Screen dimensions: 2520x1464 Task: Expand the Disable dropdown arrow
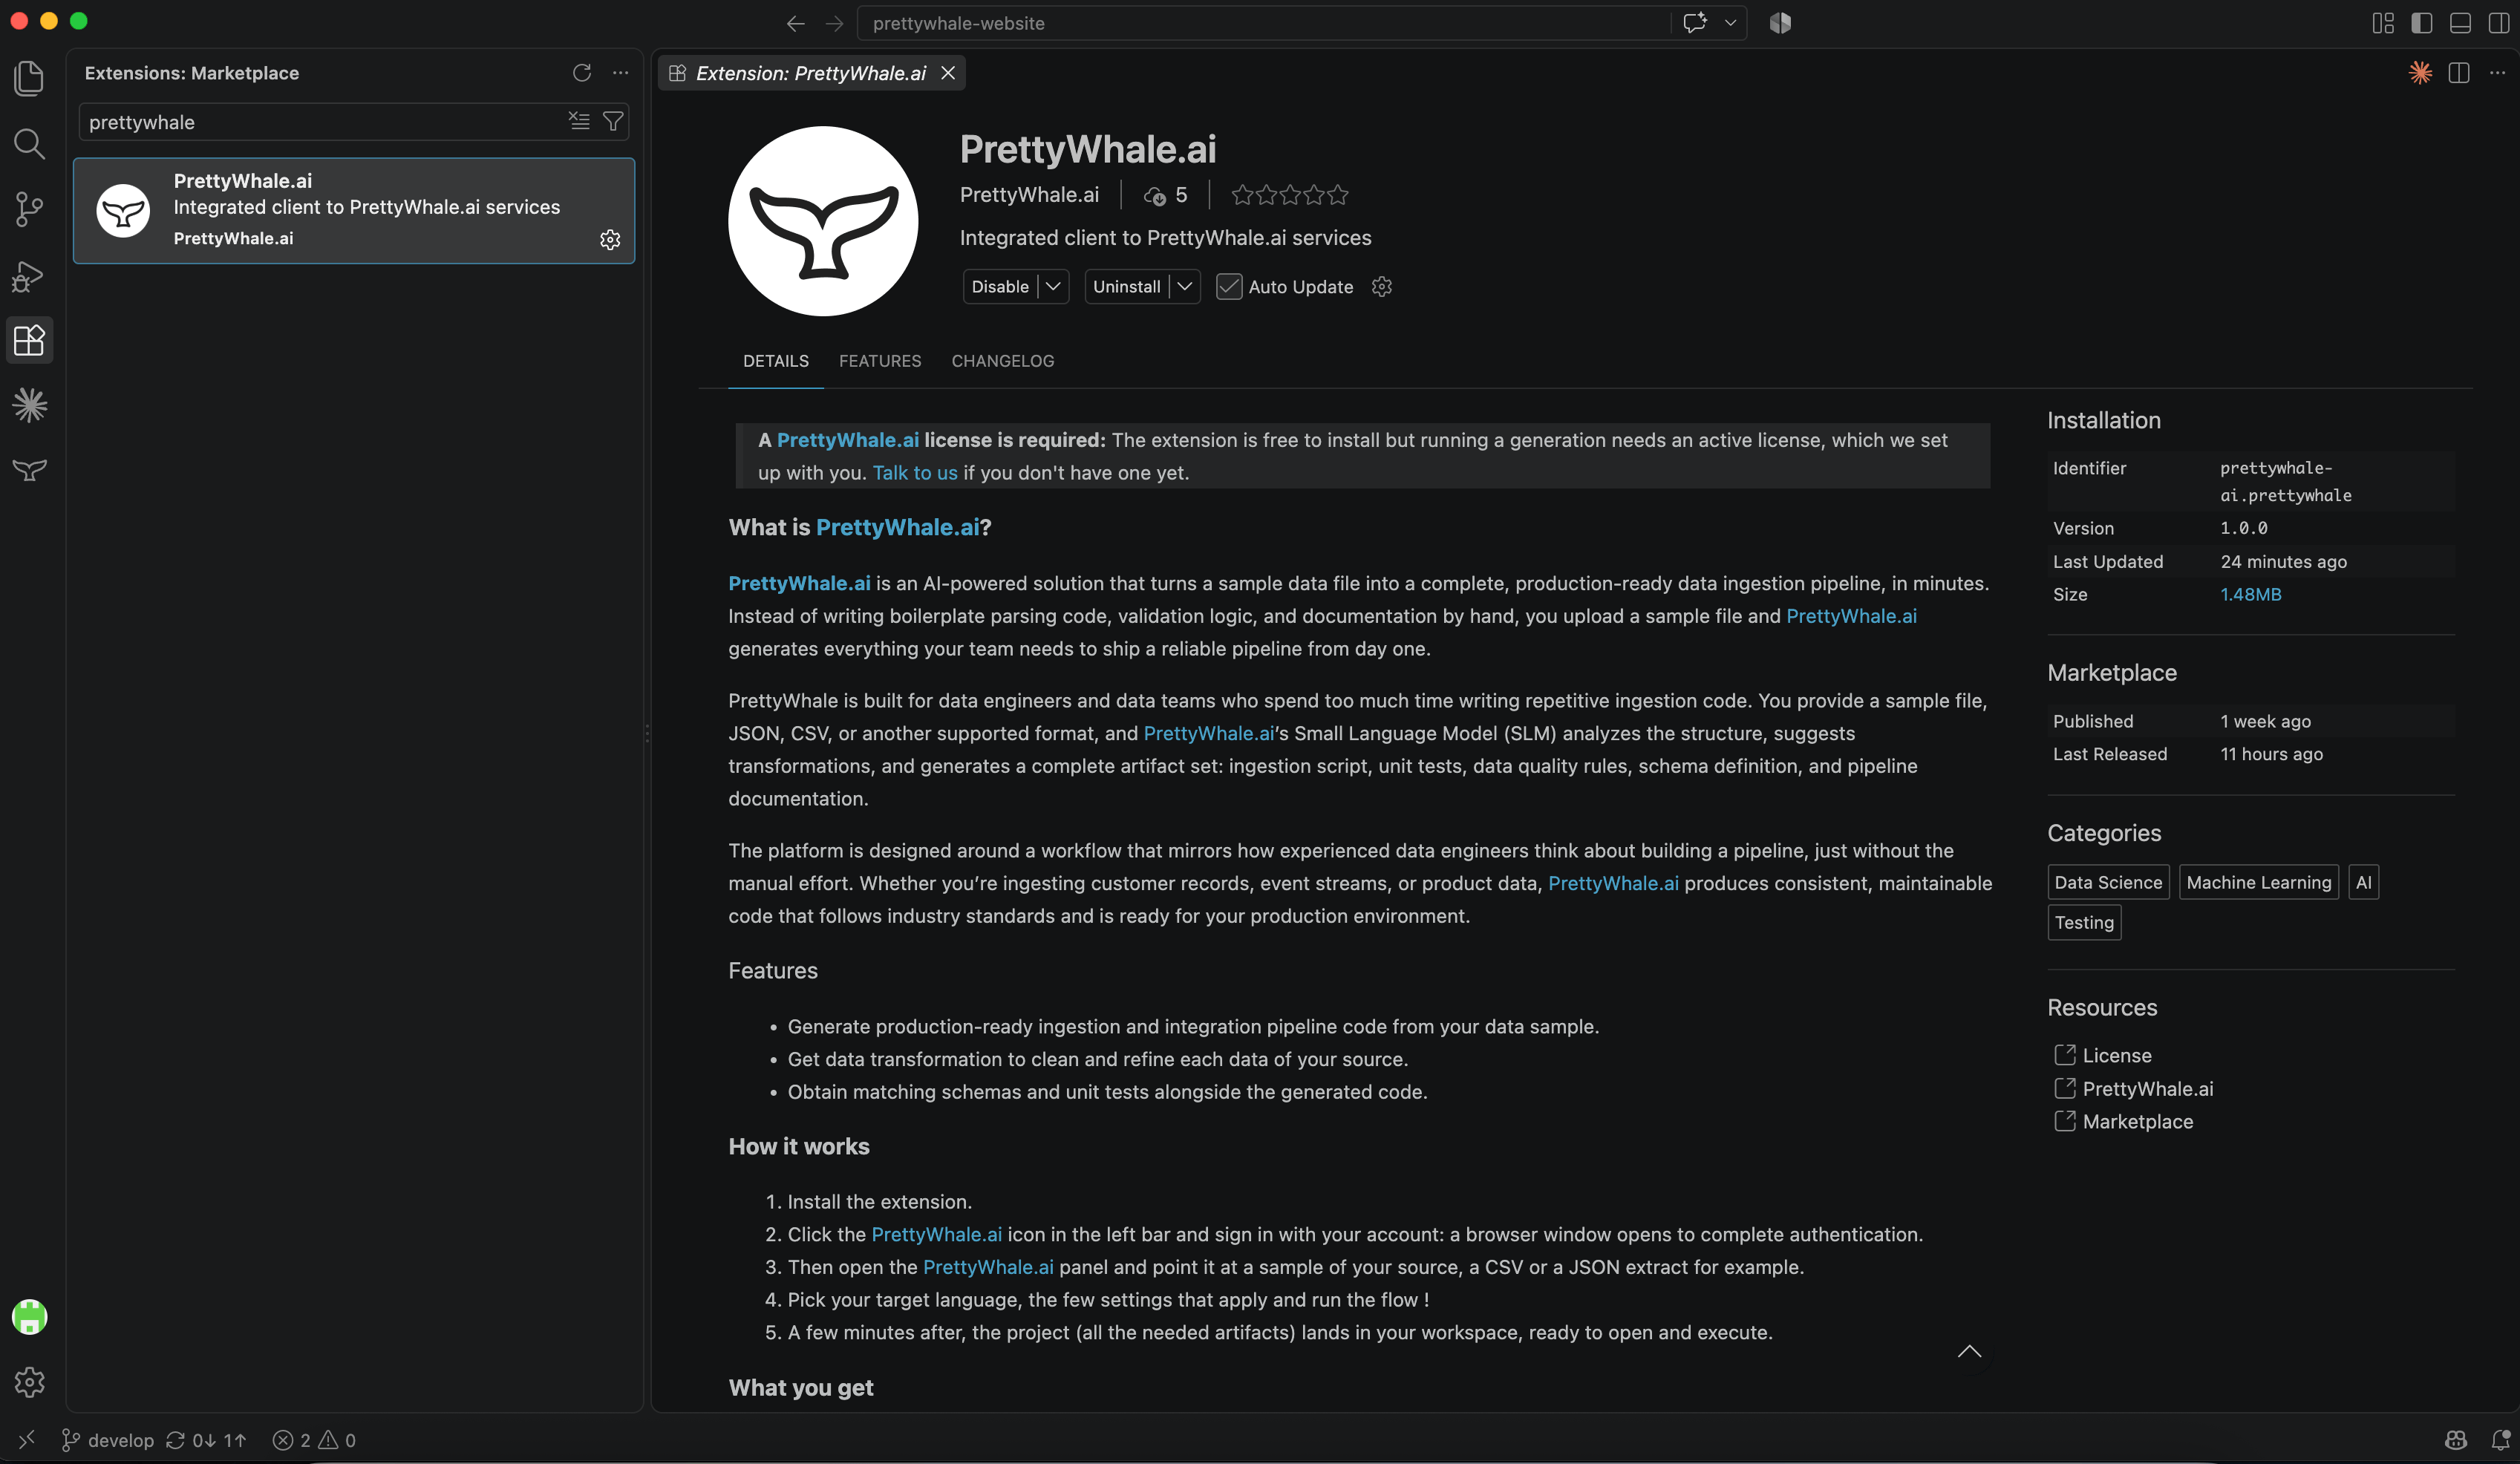(x=1053, y=287)
